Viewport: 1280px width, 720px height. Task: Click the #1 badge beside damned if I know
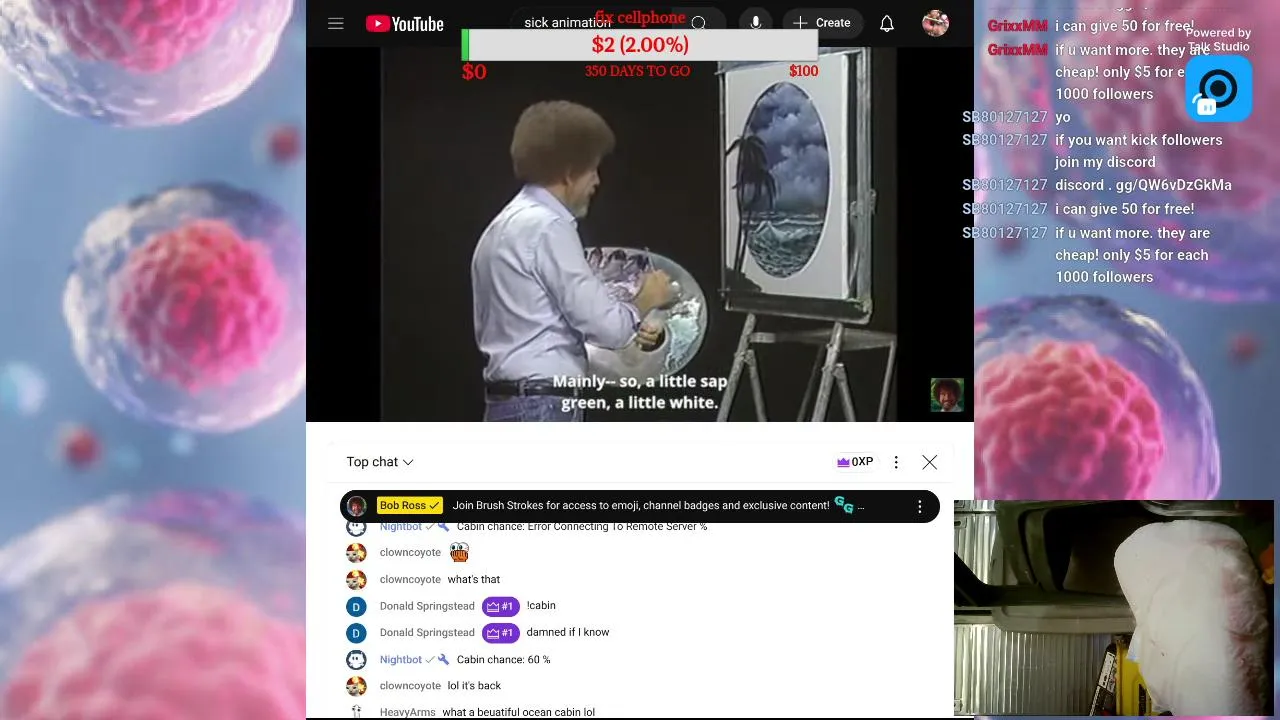tap(500, 633)
